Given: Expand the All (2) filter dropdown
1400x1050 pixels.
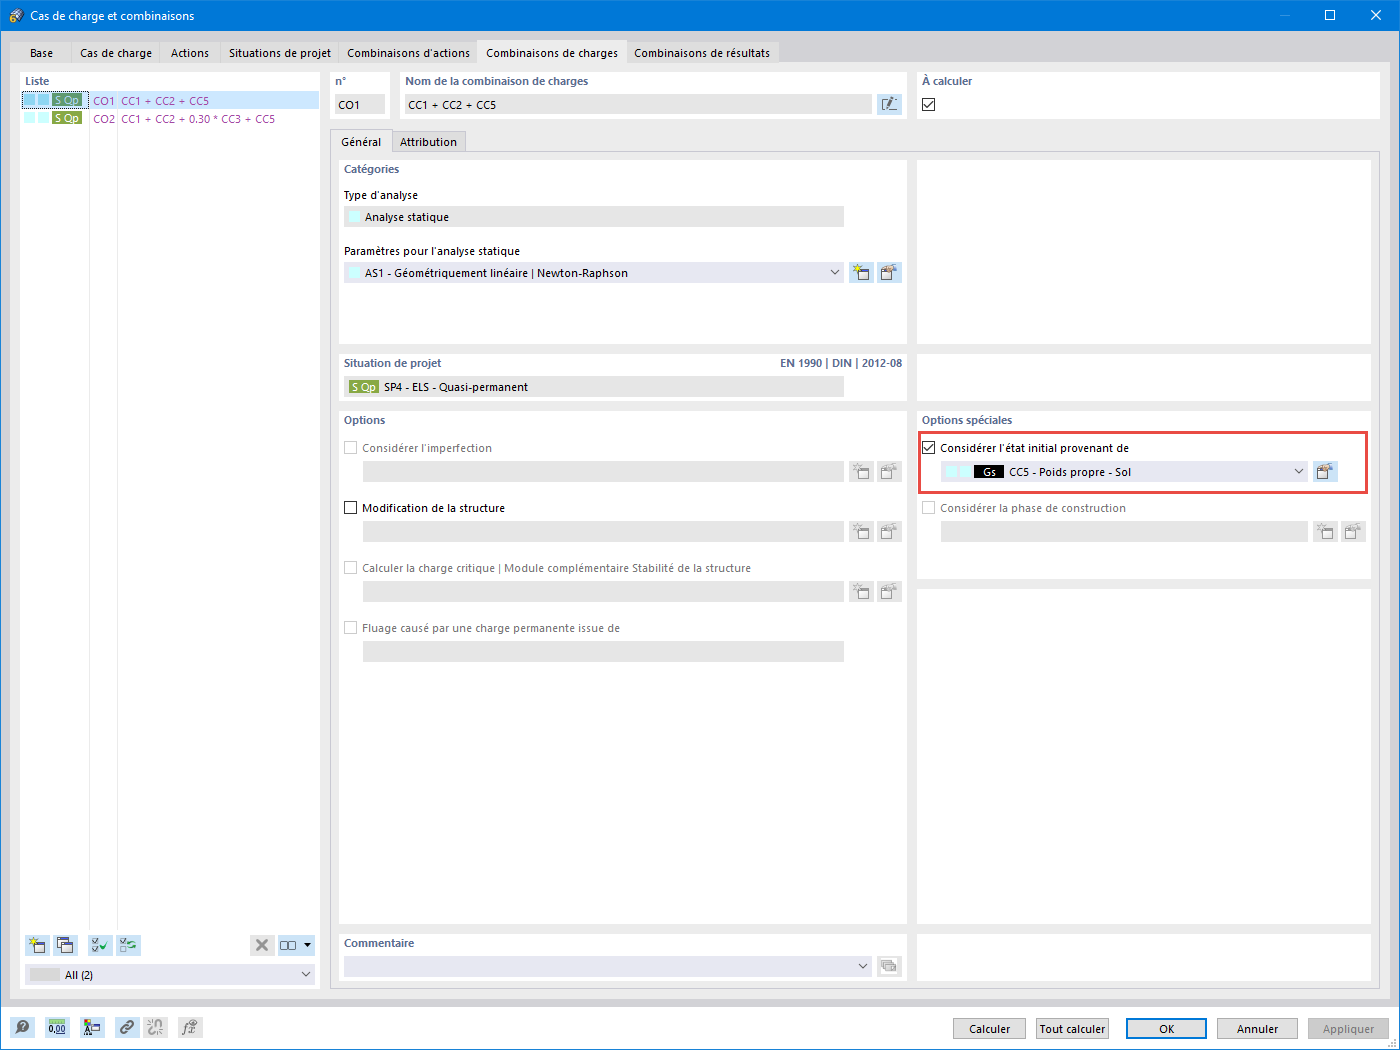Looking at the screenshot, I should point(306,974).
